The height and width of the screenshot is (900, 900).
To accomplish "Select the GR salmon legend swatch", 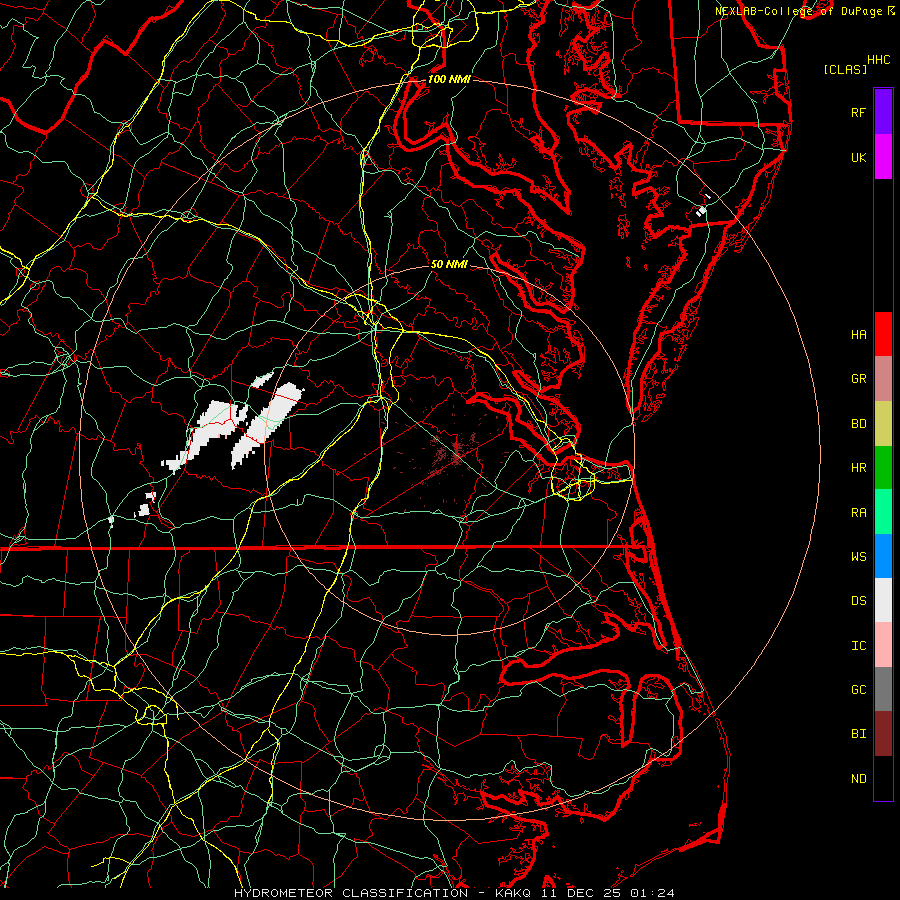I will click(883, 378).
